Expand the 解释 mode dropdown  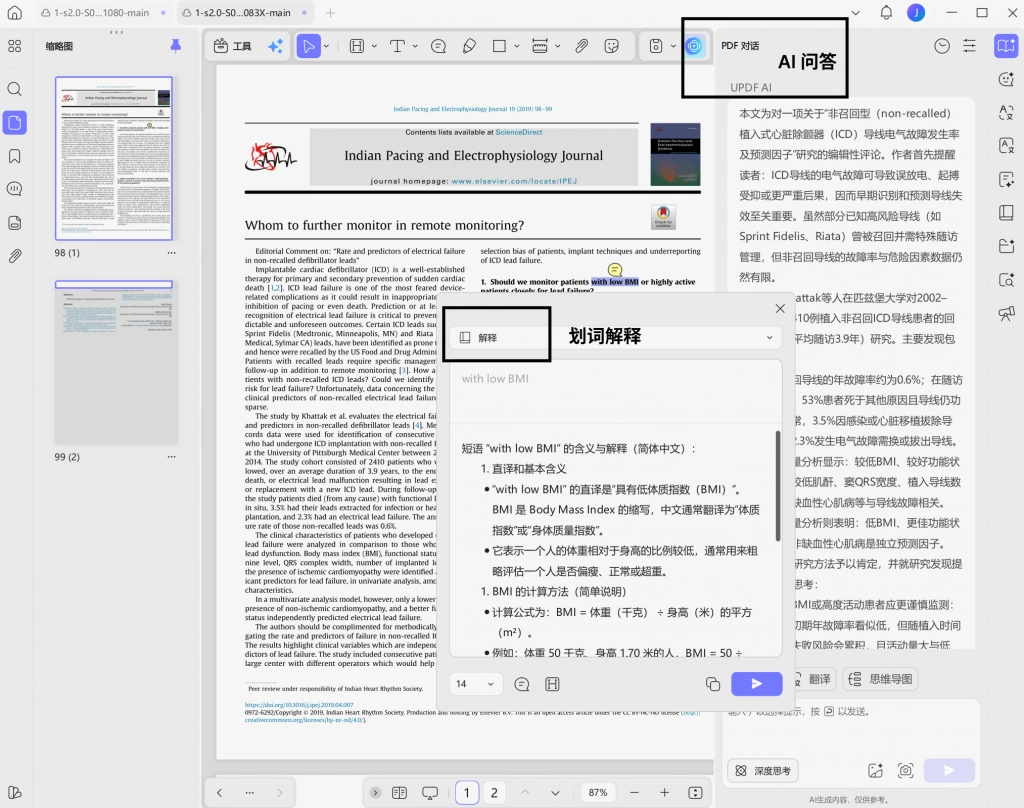(x=769, y=338)
